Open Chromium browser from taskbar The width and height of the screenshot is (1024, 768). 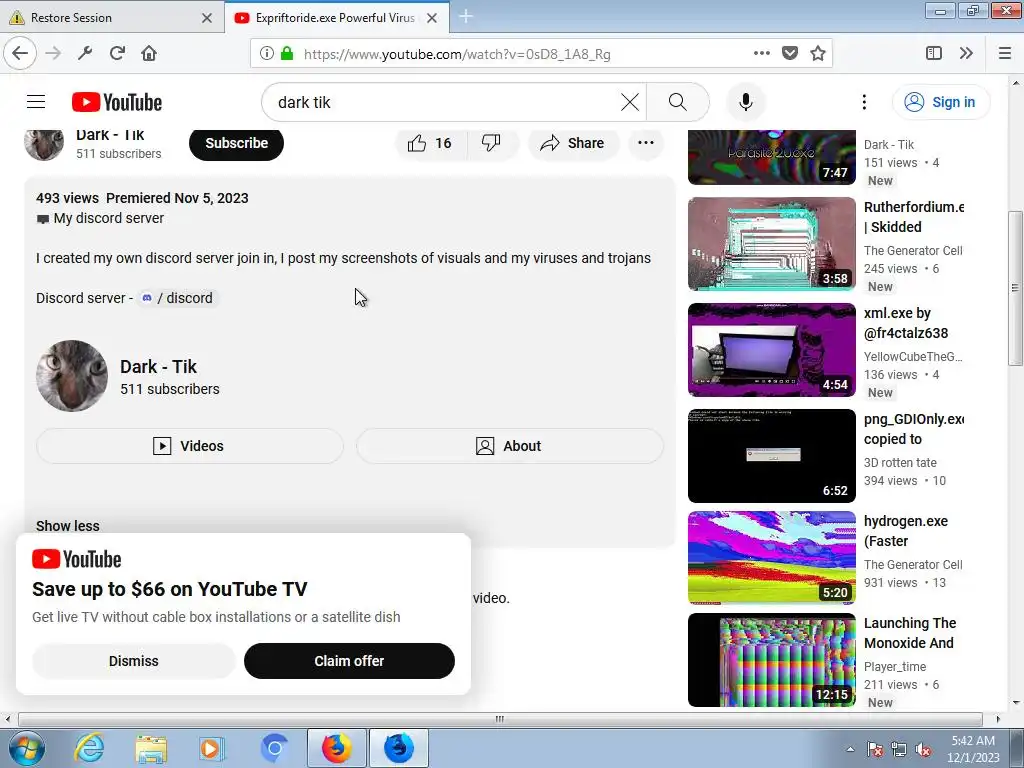coord(274,748)
